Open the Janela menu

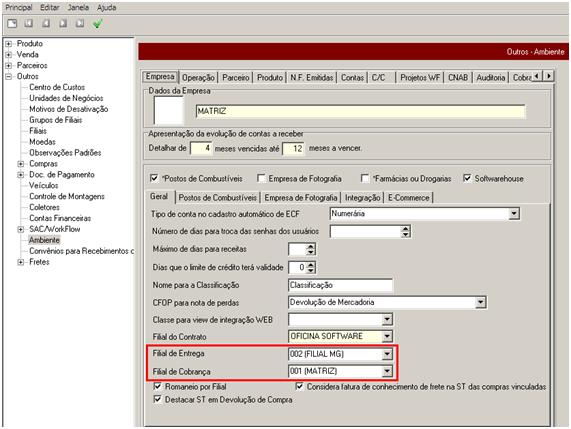pos(78,7)
